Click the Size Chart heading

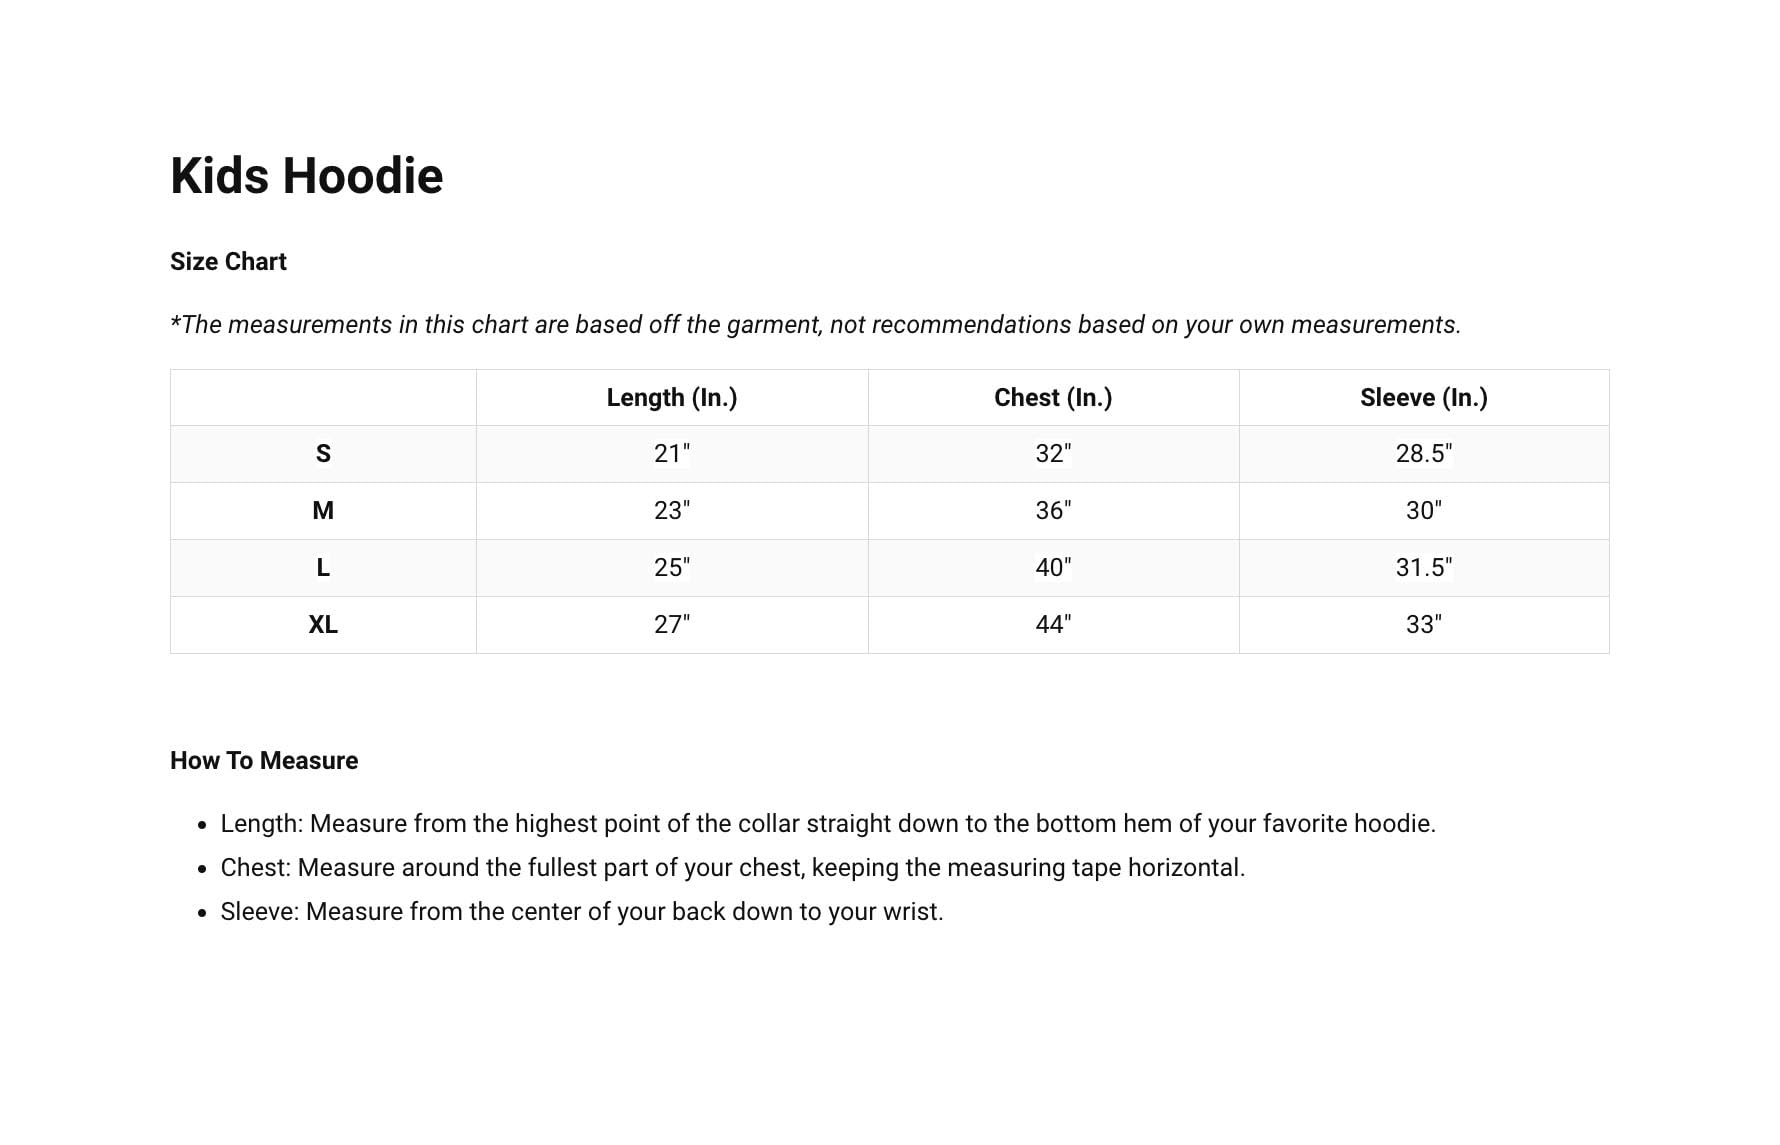pyautogui.click(x=228, y=262)
